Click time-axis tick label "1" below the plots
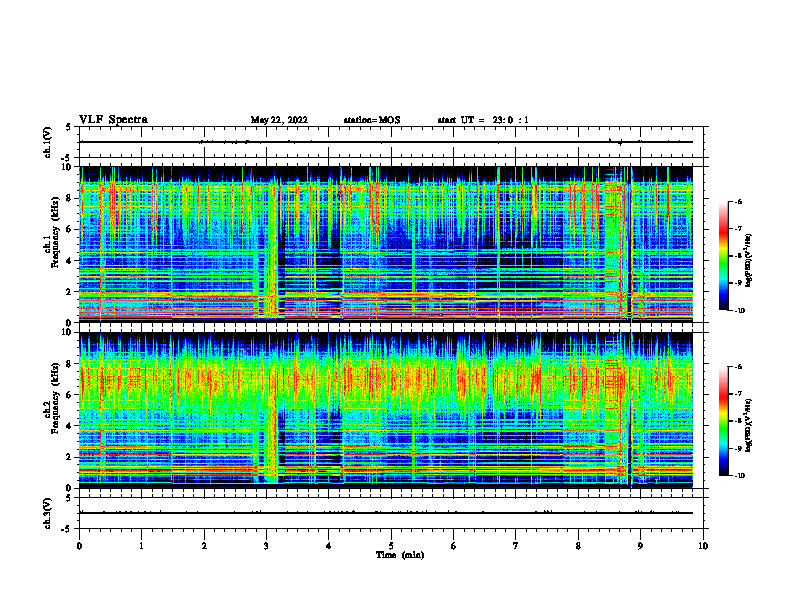Viewport: 792px width, 612px height. point(141,546)
